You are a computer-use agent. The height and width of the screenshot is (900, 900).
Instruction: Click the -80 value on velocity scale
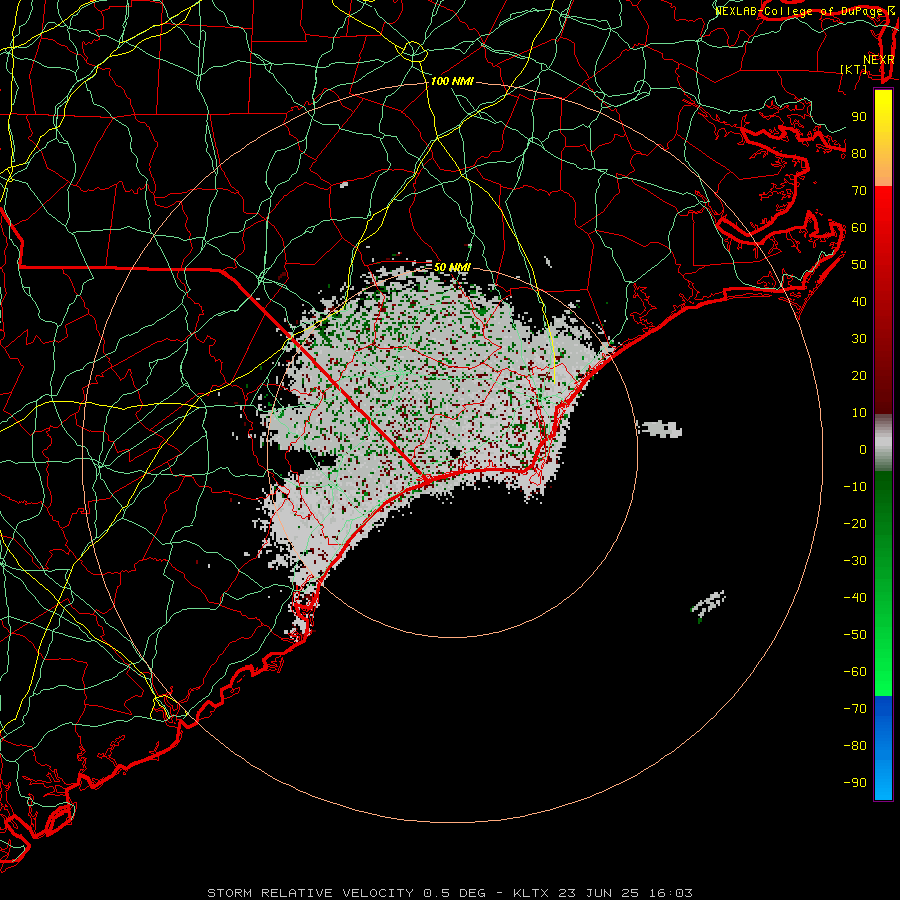click(x=855, y=746)
